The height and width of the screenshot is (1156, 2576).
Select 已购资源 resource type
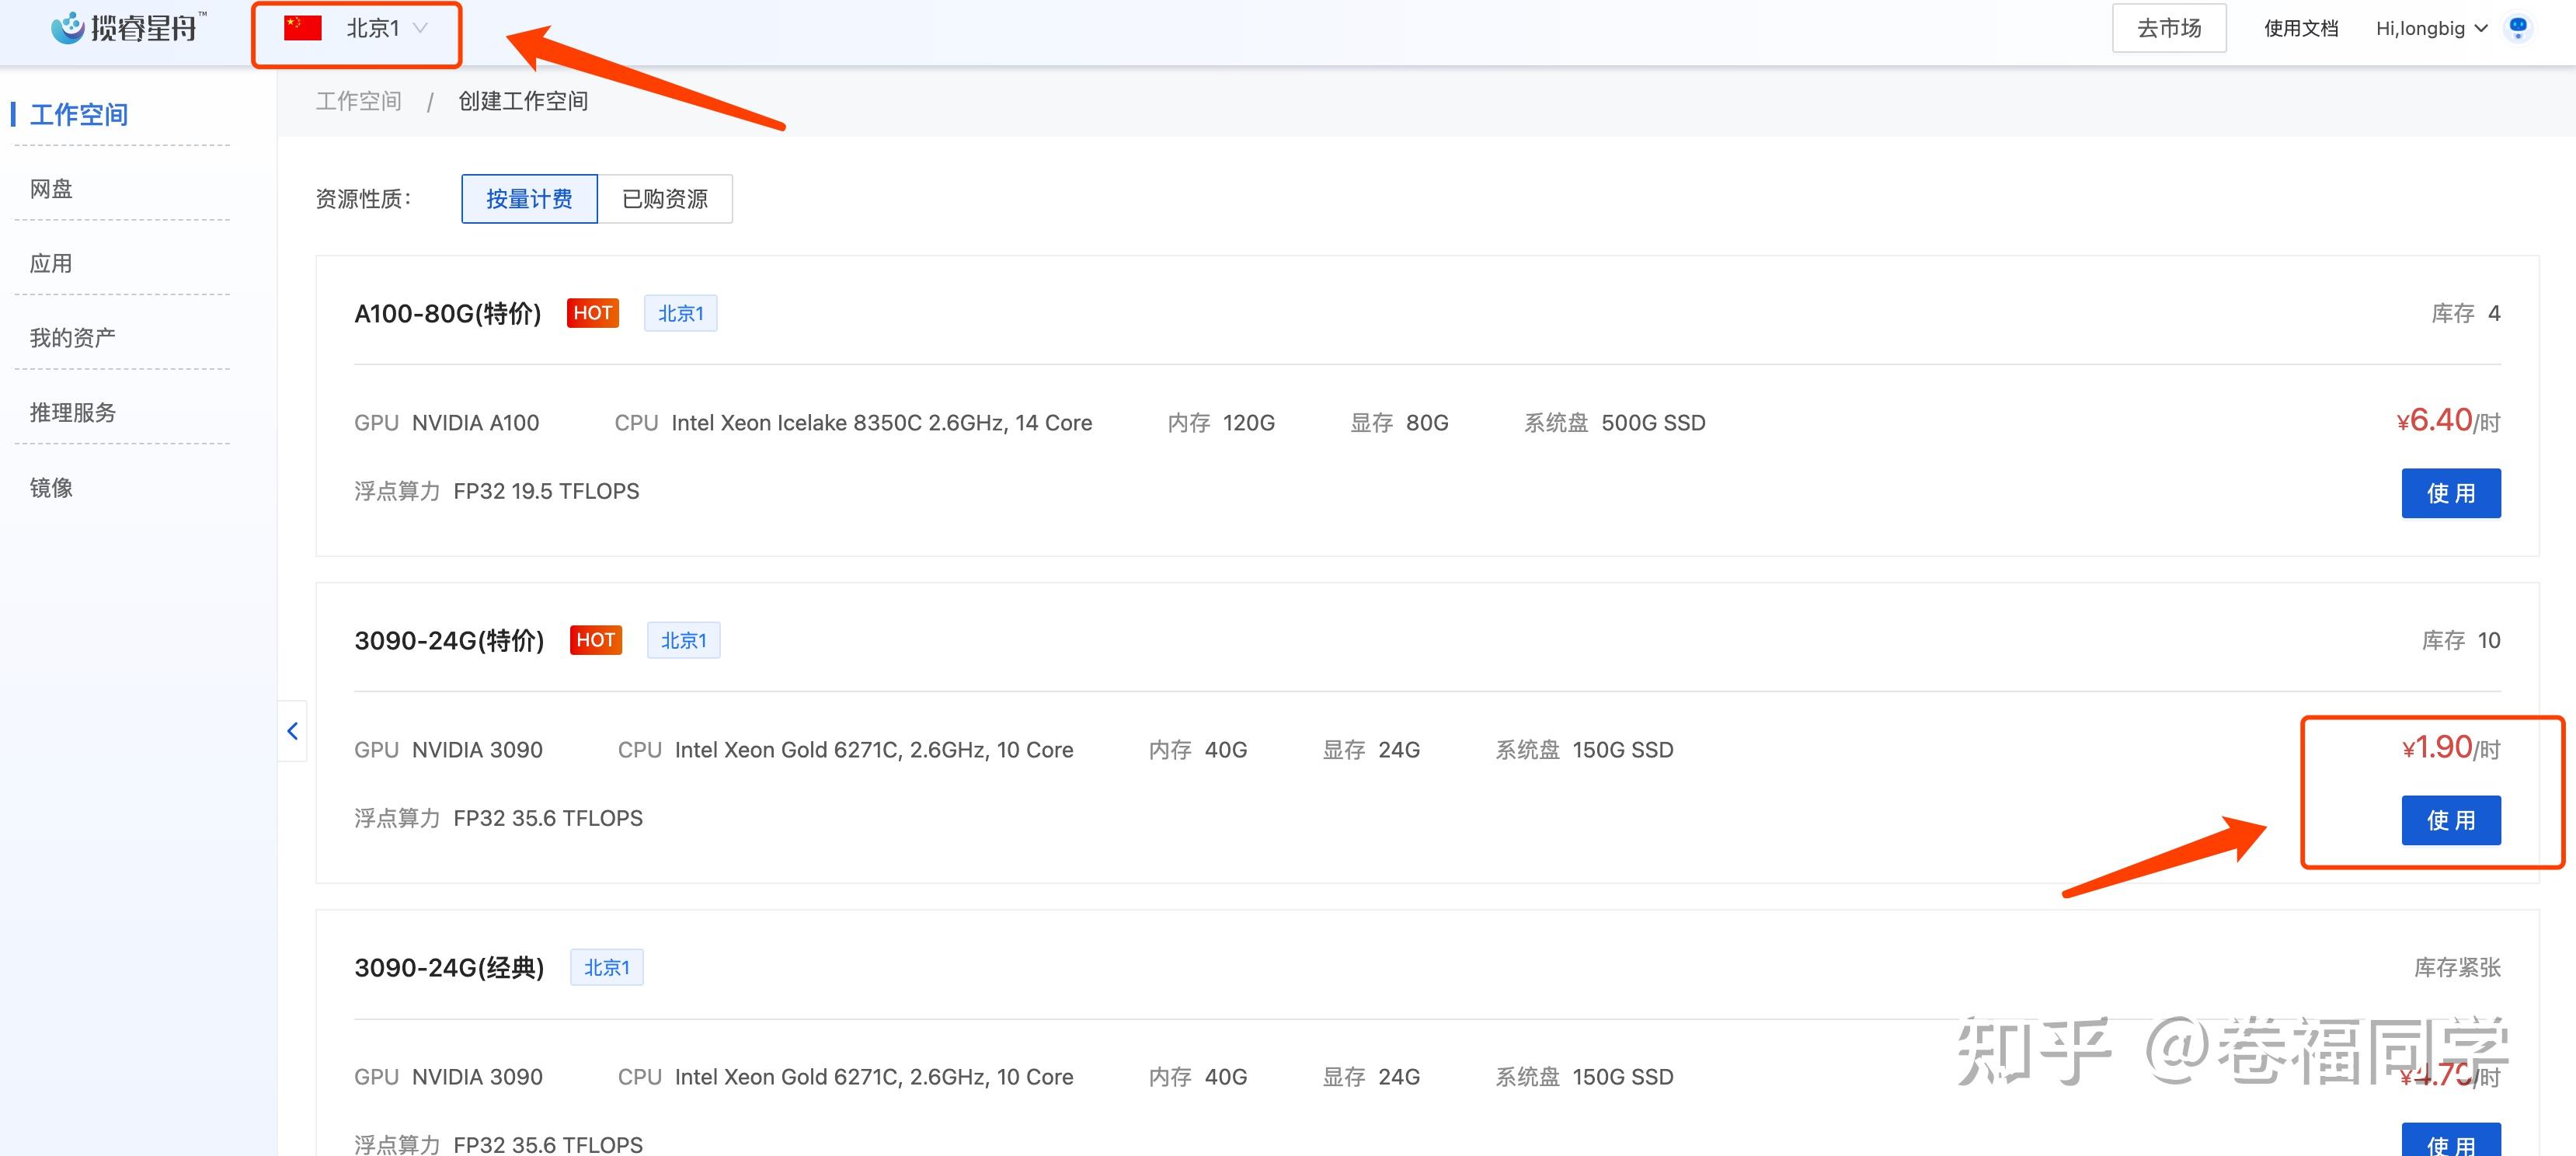pyautogui.click(x=664, y=199)
